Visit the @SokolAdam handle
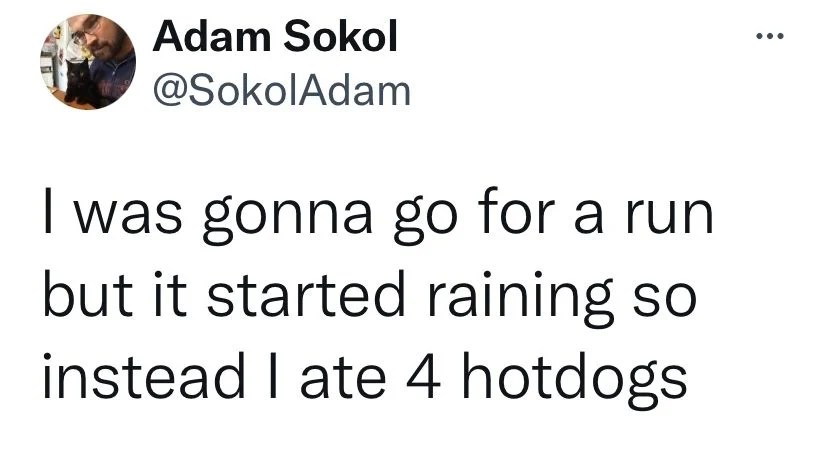 [x=281, y=91]
